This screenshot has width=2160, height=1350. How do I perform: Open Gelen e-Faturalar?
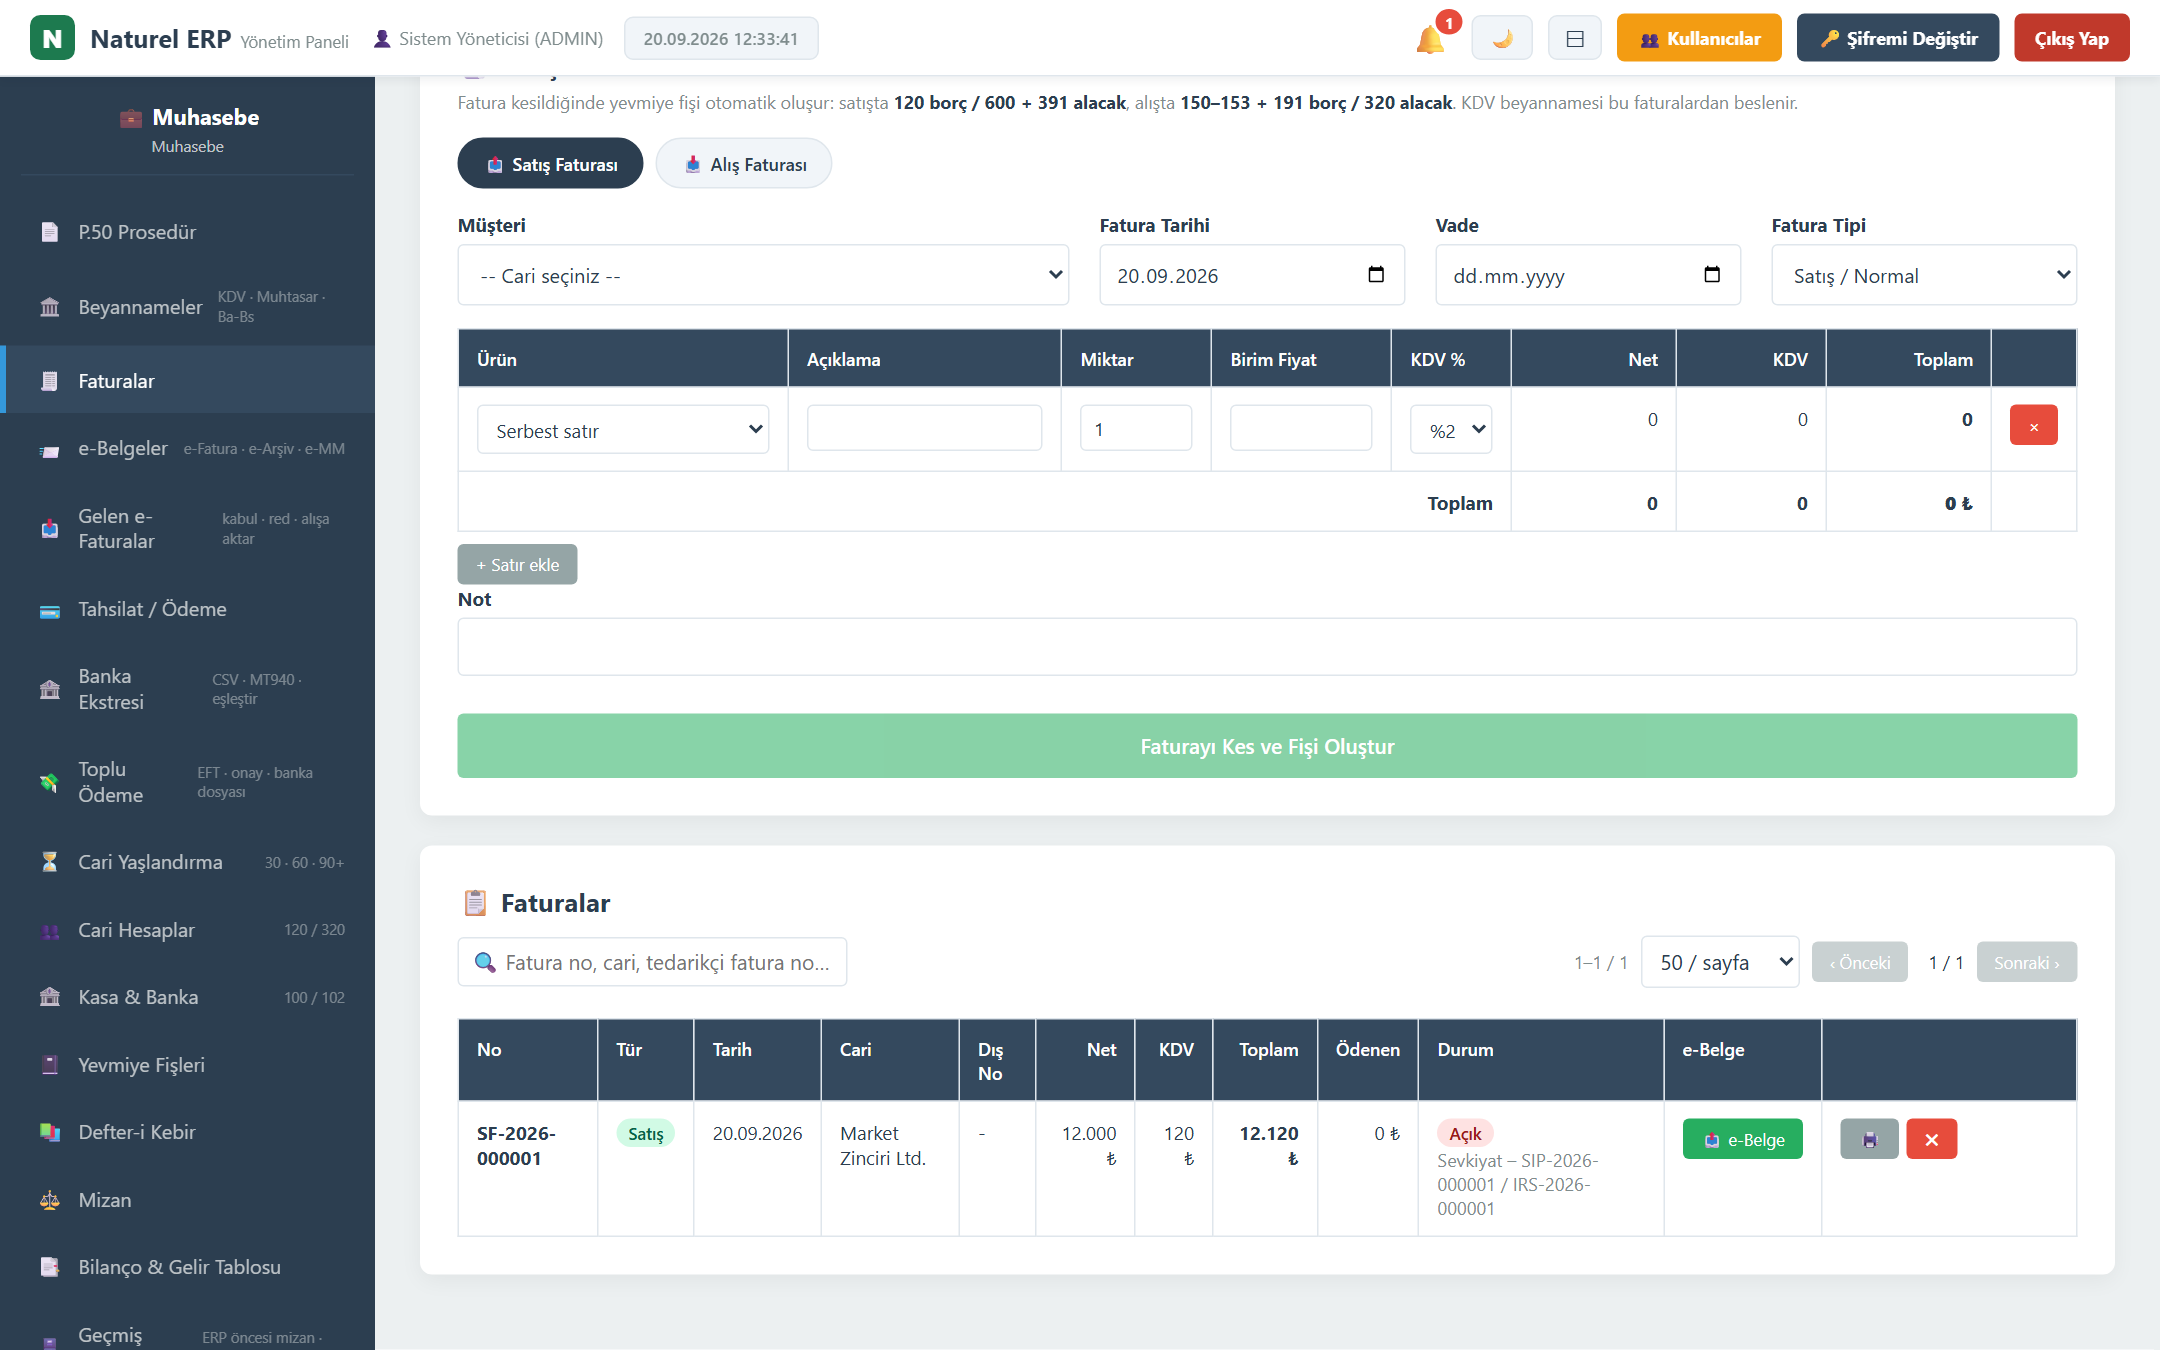point(188,529)
